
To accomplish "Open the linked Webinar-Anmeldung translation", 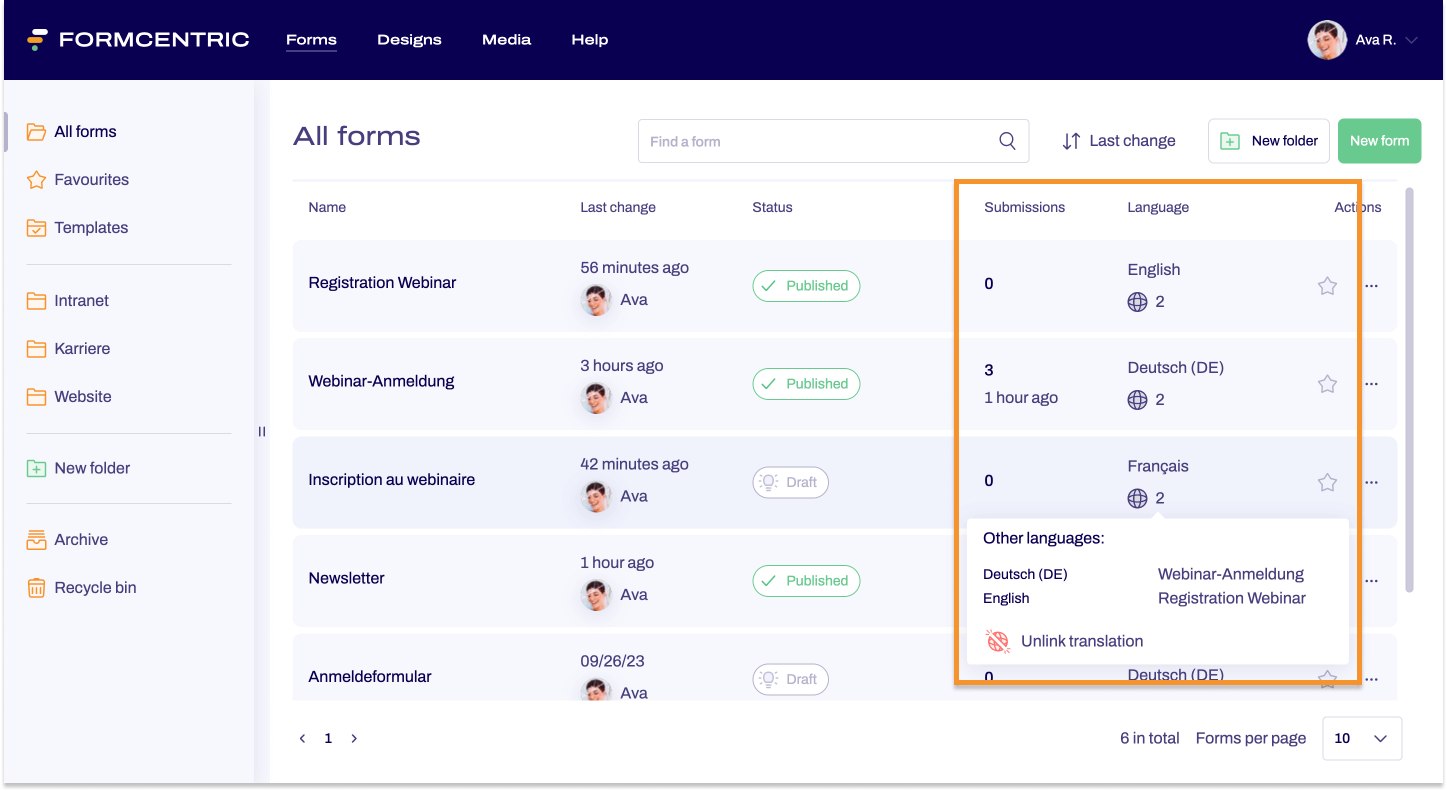I will click(x=1230, y=574).
